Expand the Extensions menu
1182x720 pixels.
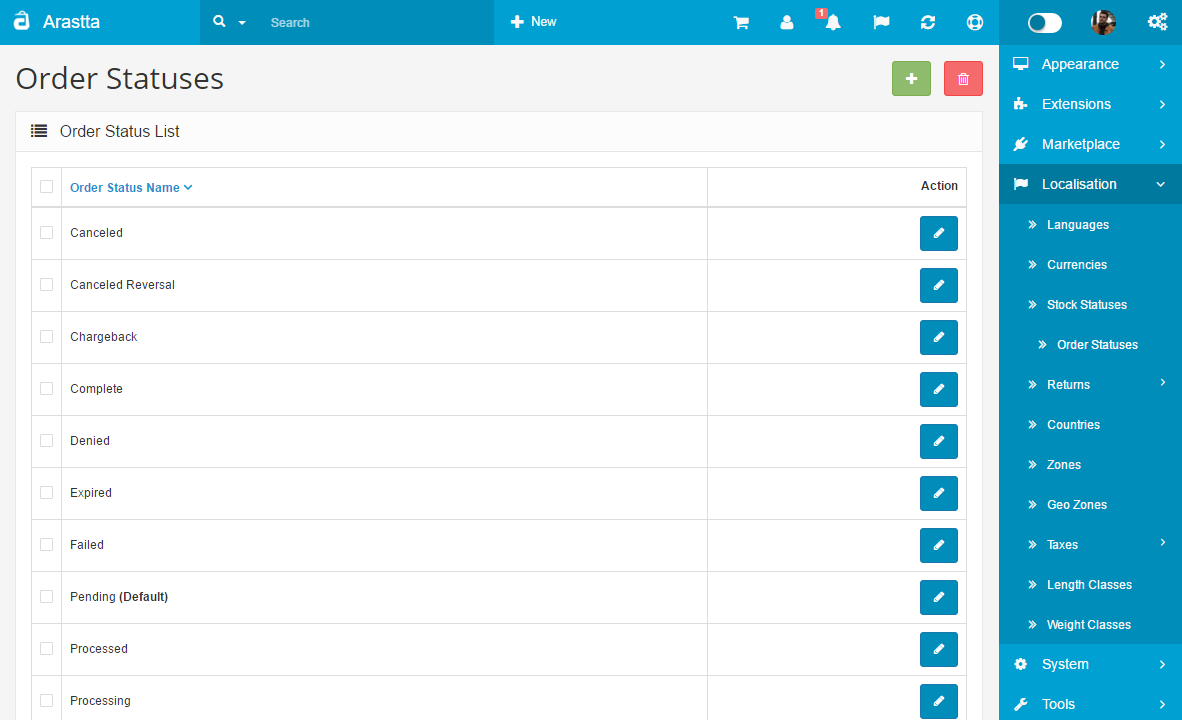coord(1090,104)
